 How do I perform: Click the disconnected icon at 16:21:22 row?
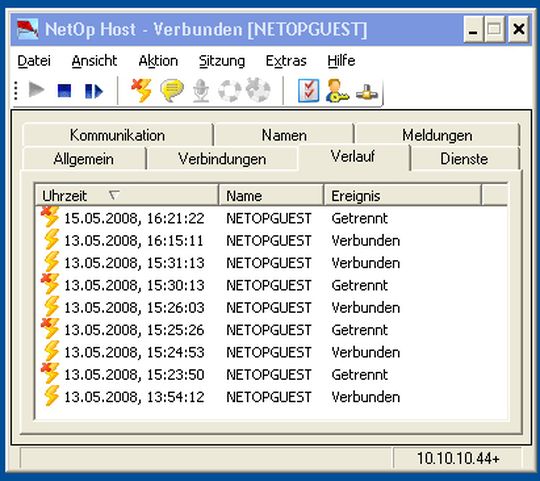[50, 217]
